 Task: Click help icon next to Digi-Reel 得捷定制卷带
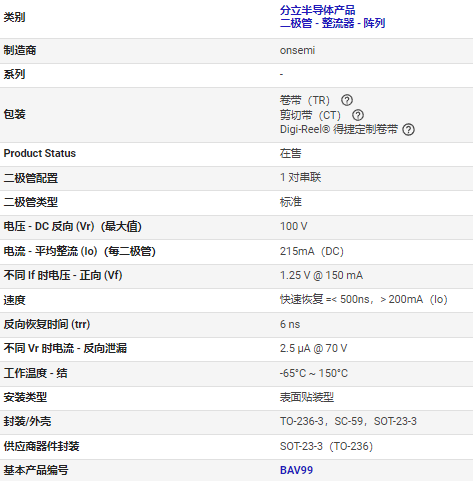point(408,129)
